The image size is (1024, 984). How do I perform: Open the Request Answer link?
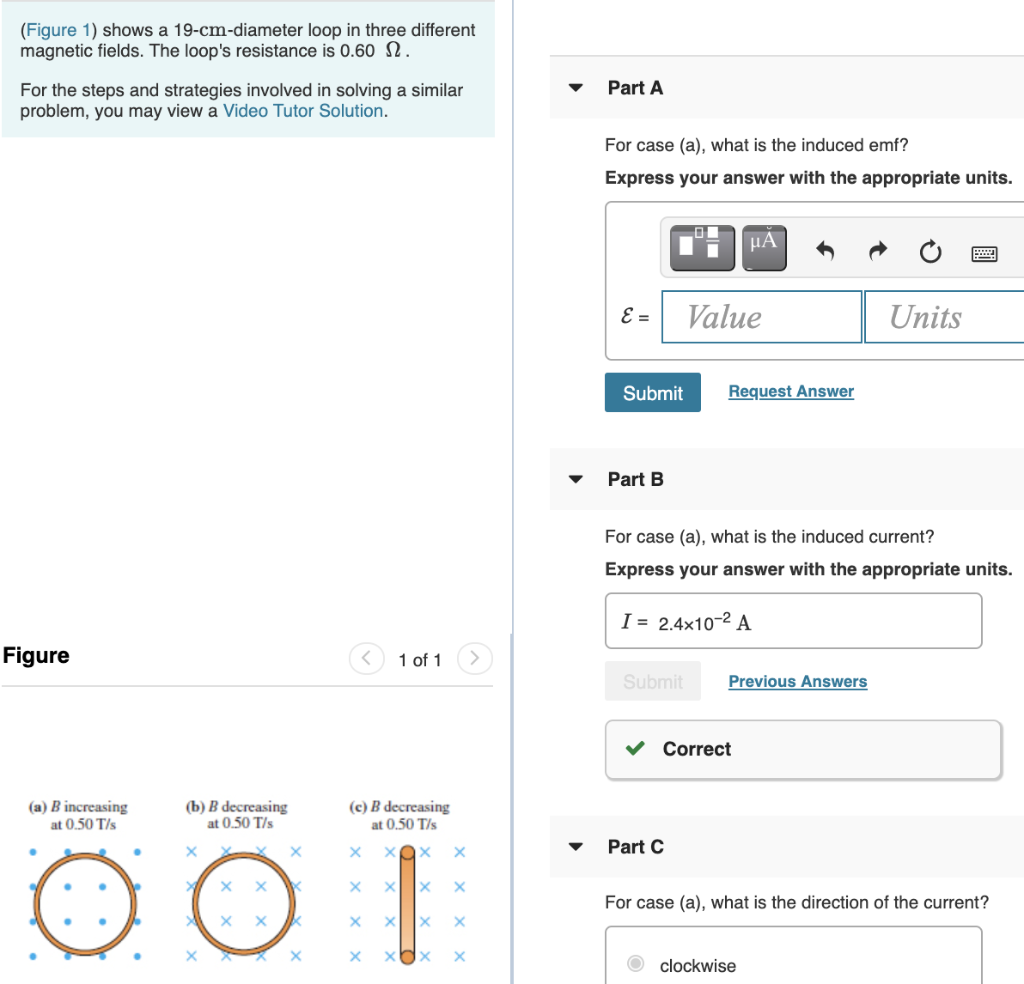[x=791, y=391]
